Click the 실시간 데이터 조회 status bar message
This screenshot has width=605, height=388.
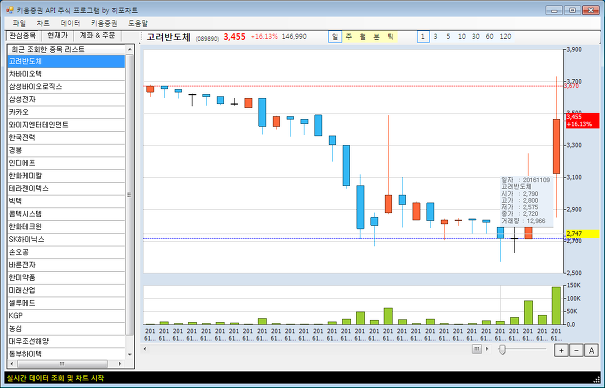click(56, 378)
